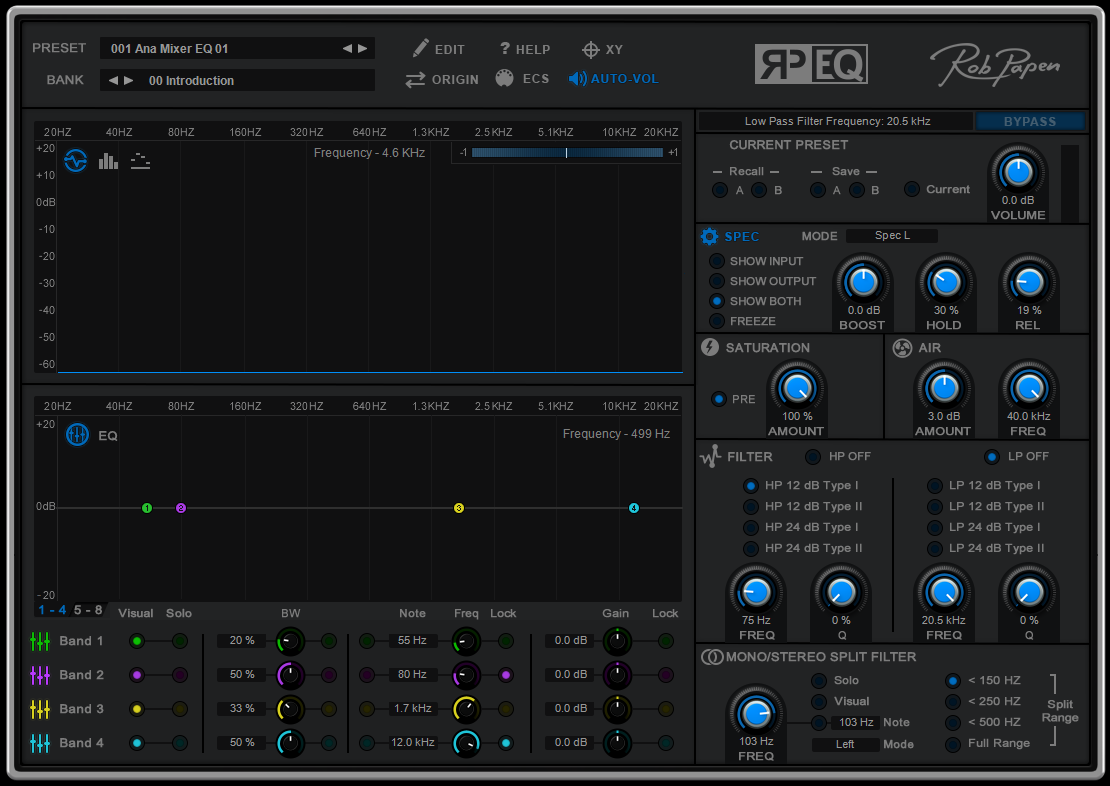Click the SATURATION lightning icon
The height and width of the screenshot is (786, 1110).
pos(710,347)
